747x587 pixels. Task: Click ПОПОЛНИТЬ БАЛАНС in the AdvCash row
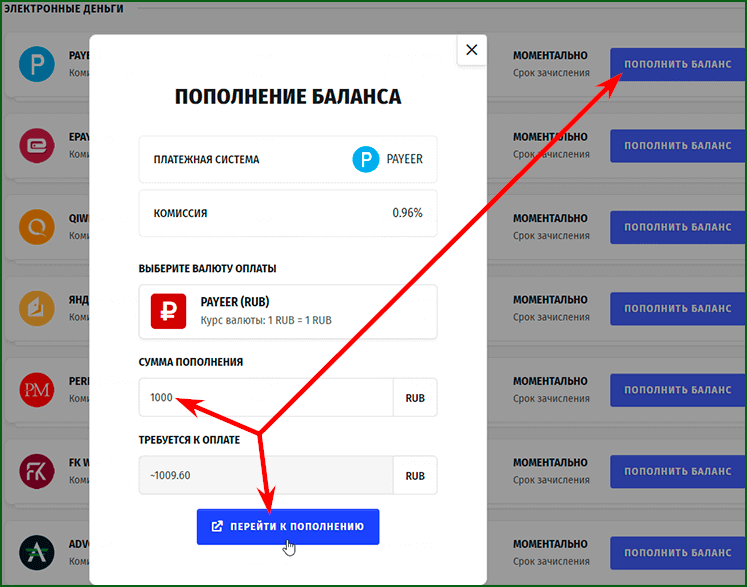point(677,553)
